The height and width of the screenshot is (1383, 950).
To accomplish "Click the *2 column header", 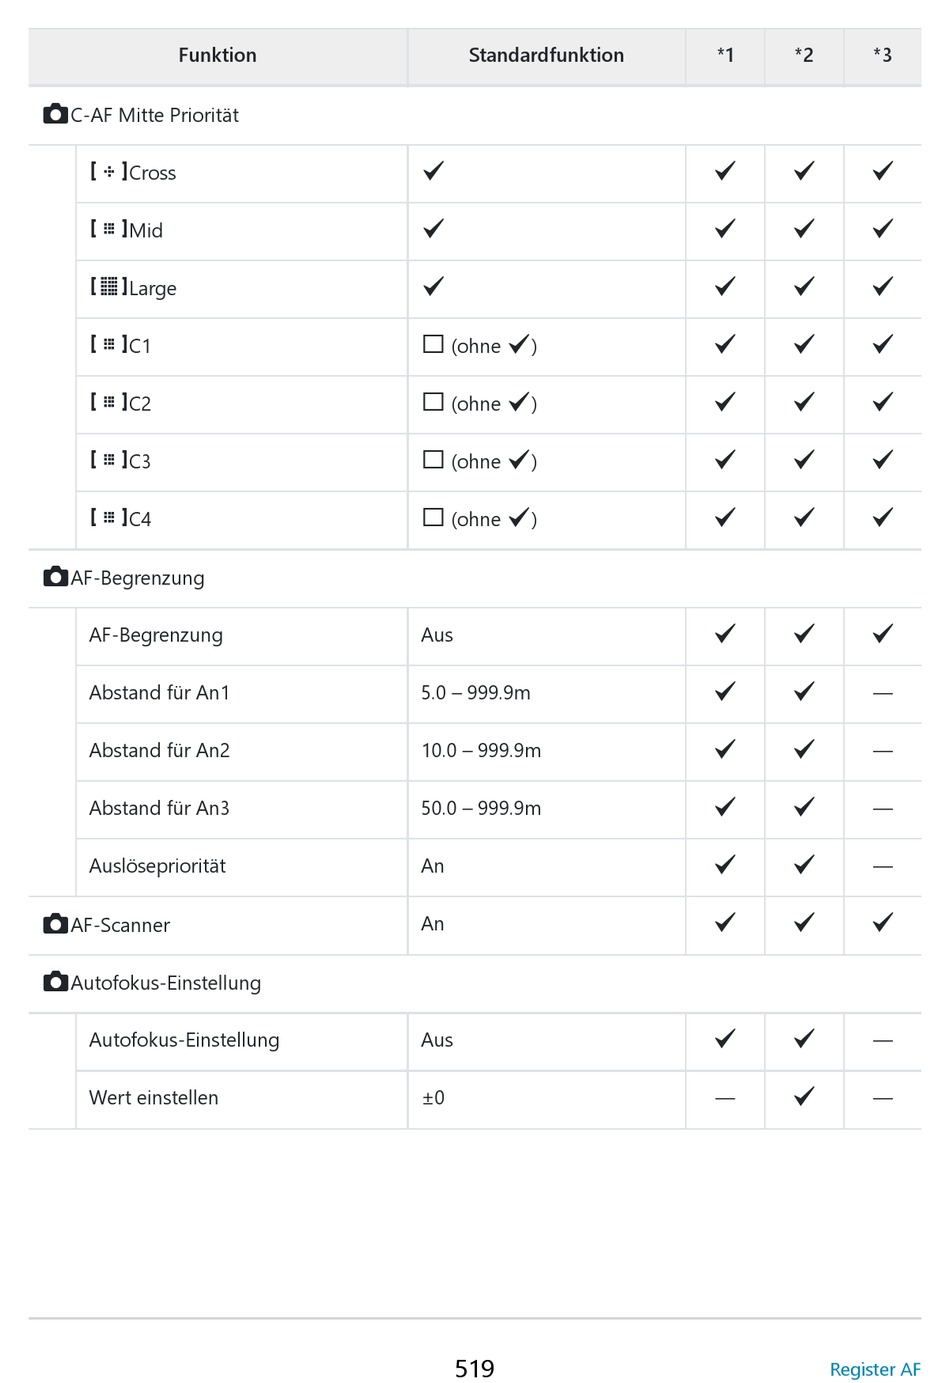I will (x=804, y=55).
